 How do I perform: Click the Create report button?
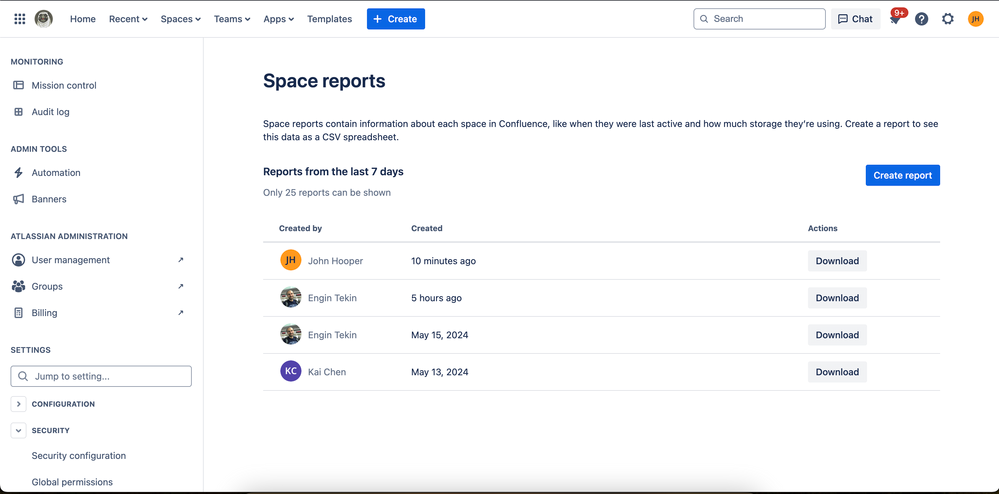[903, 175]
